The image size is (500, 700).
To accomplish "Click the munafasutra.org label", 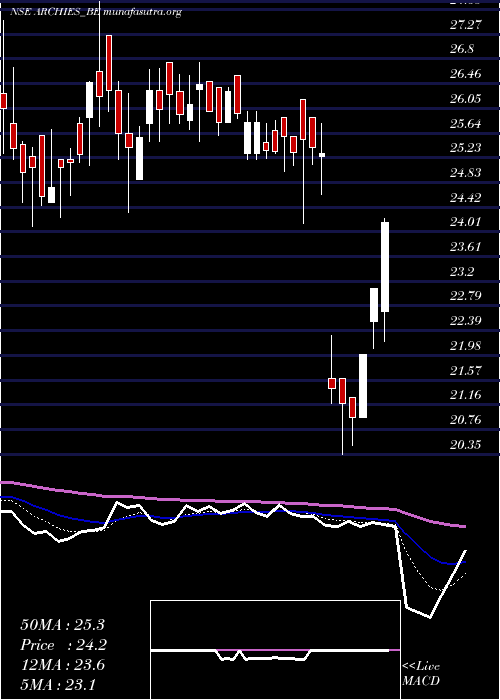I will point(142,12).
